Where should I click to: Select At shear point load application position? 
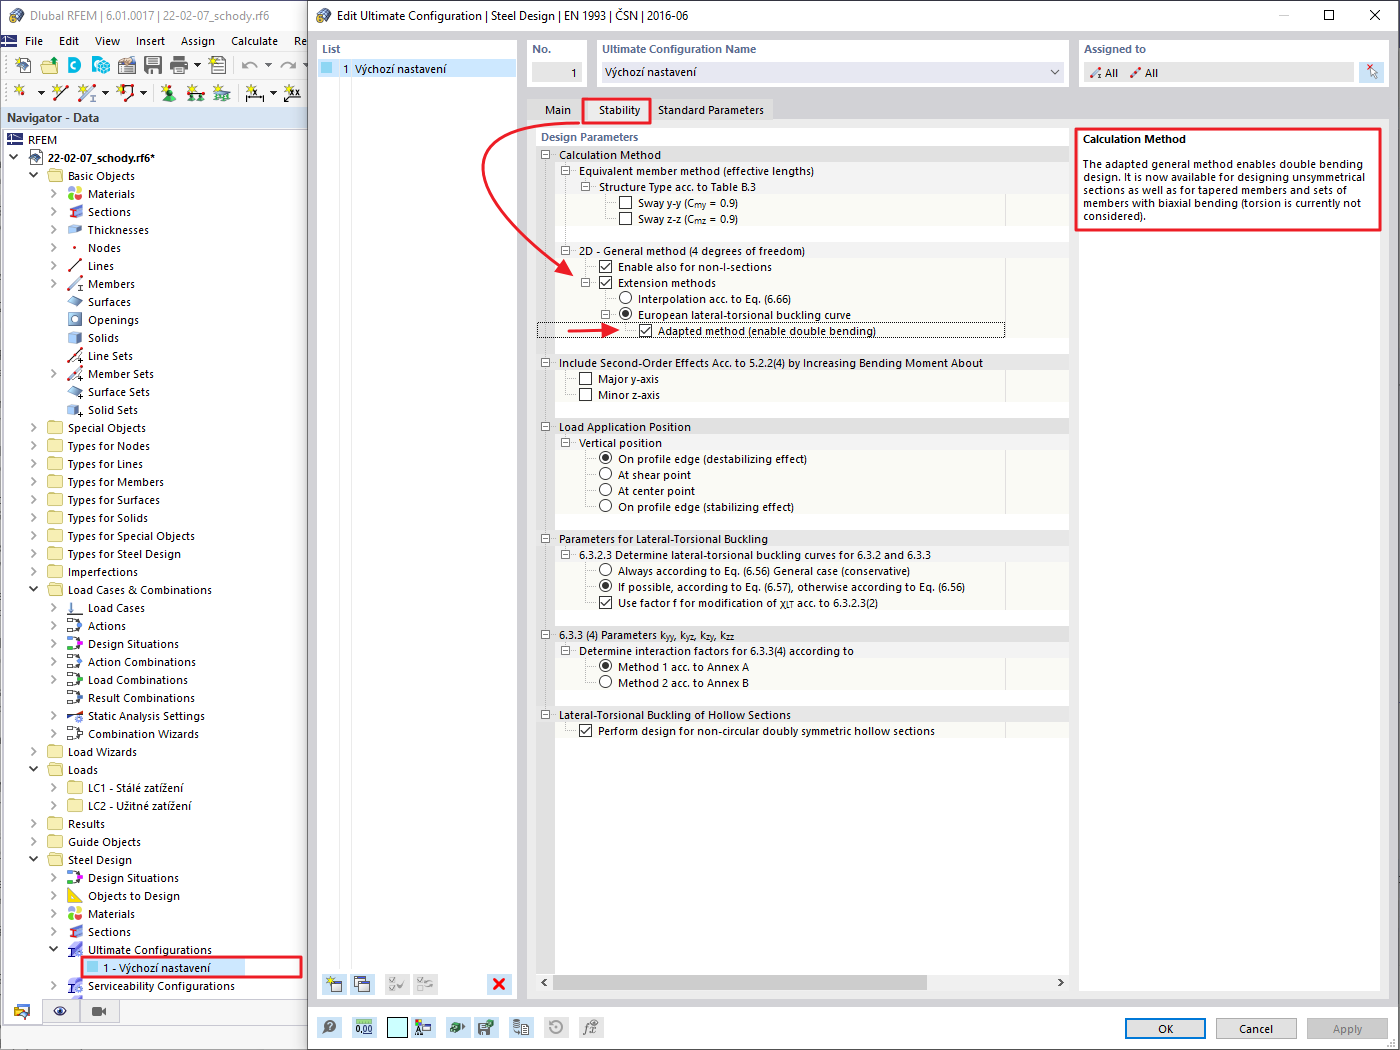[606, 474]
